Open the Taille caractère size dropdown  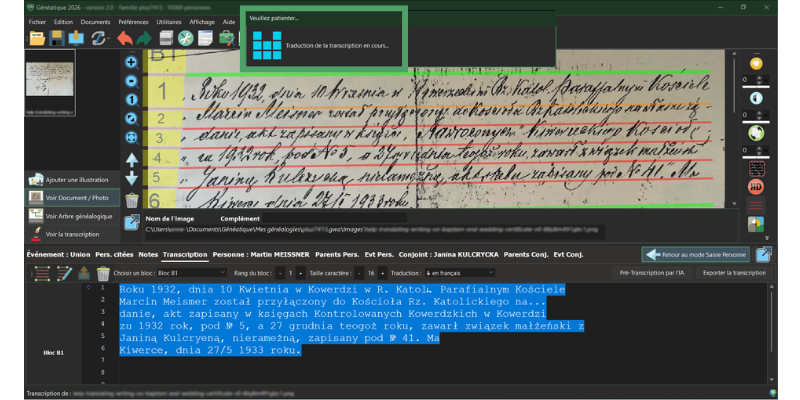pyautogui.click(x=373, y=272)
